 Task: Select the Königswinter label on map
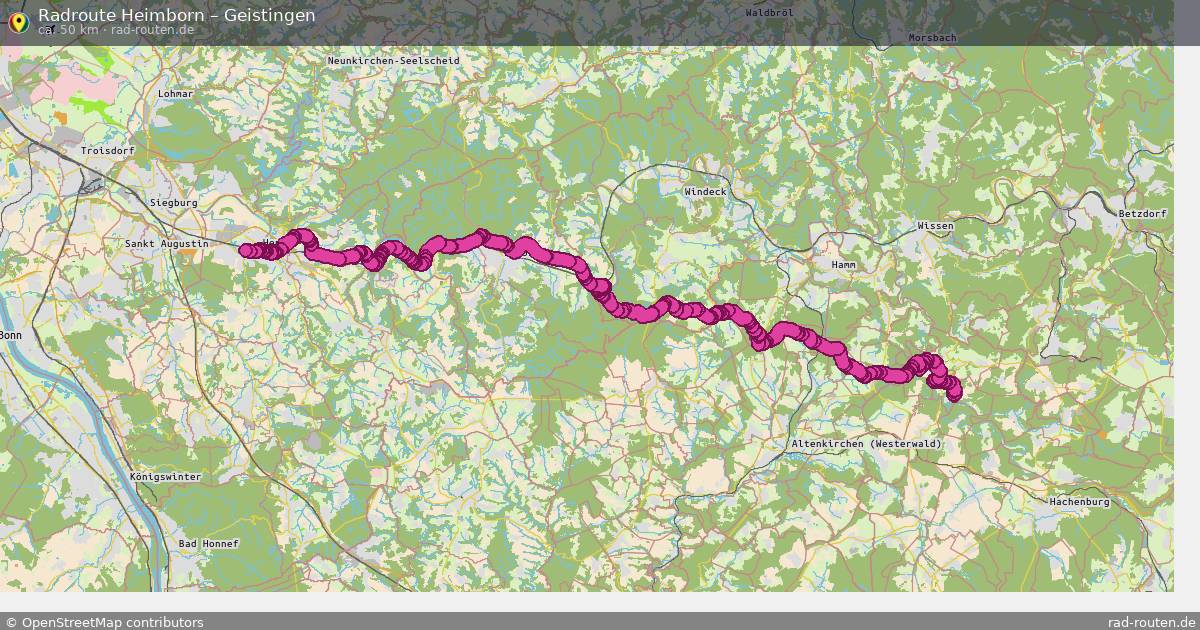[165, 476]
